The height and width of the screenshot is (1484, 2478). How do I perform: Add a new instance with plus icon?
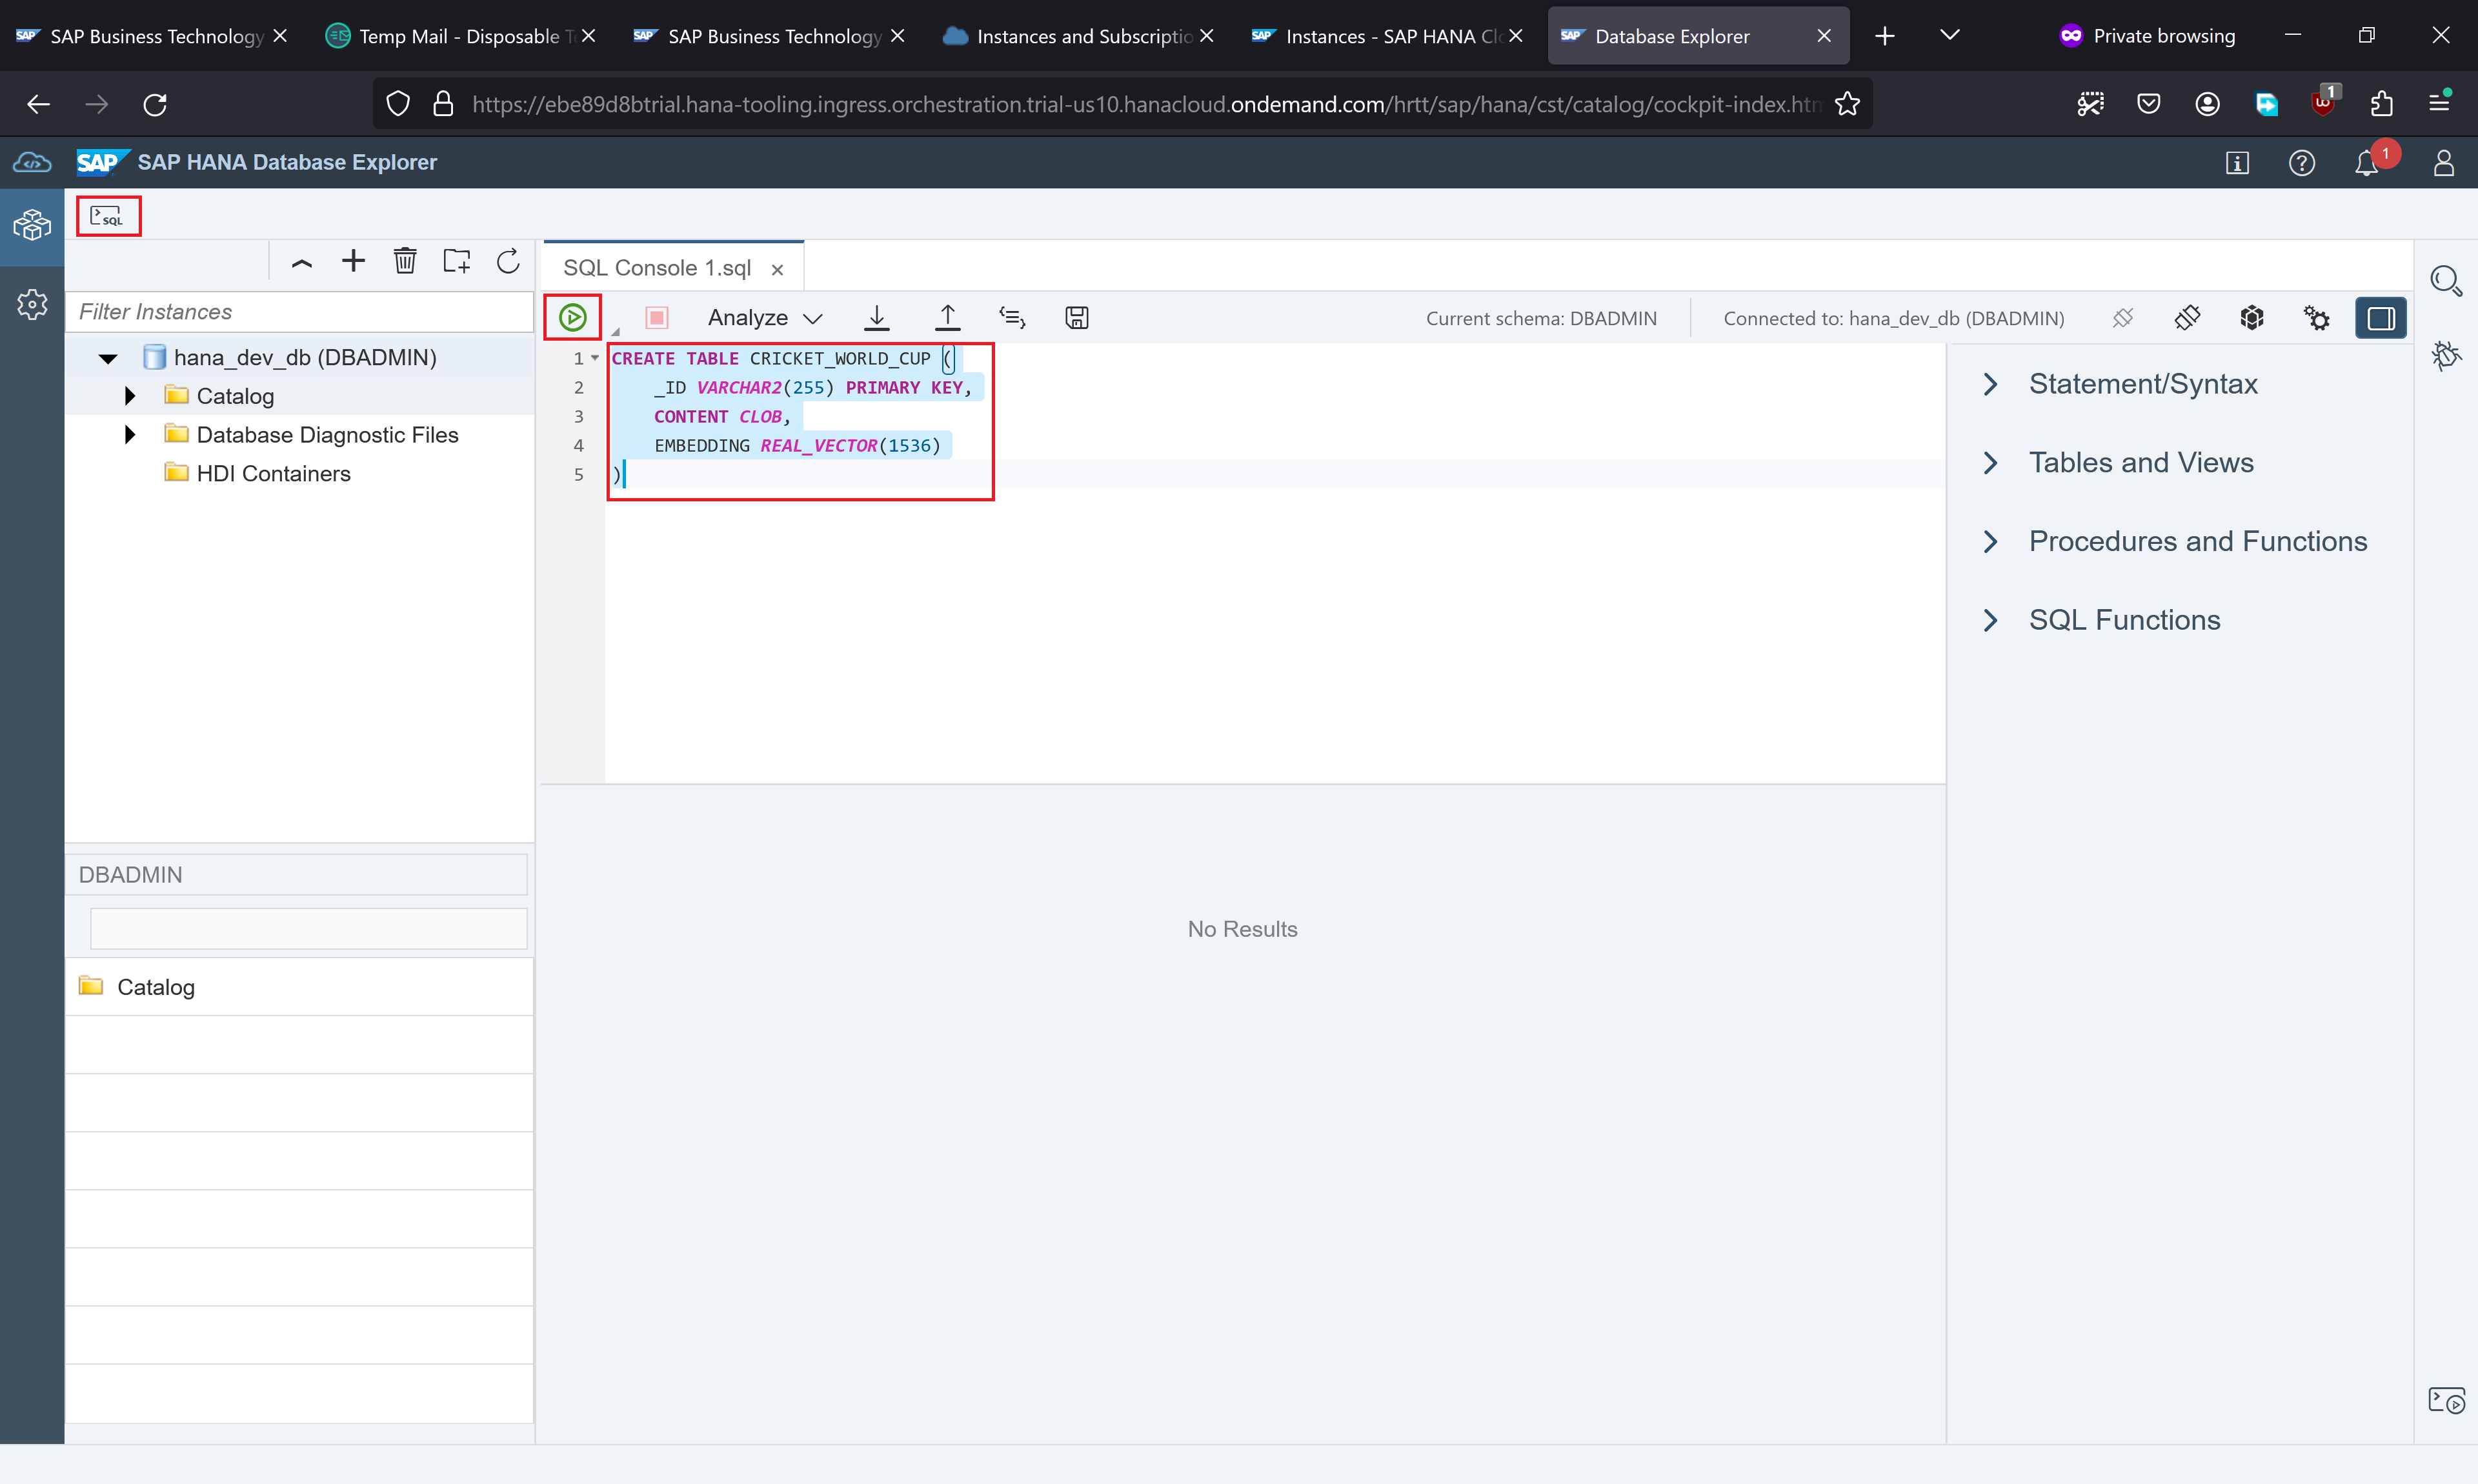click(x=353, y=262)
